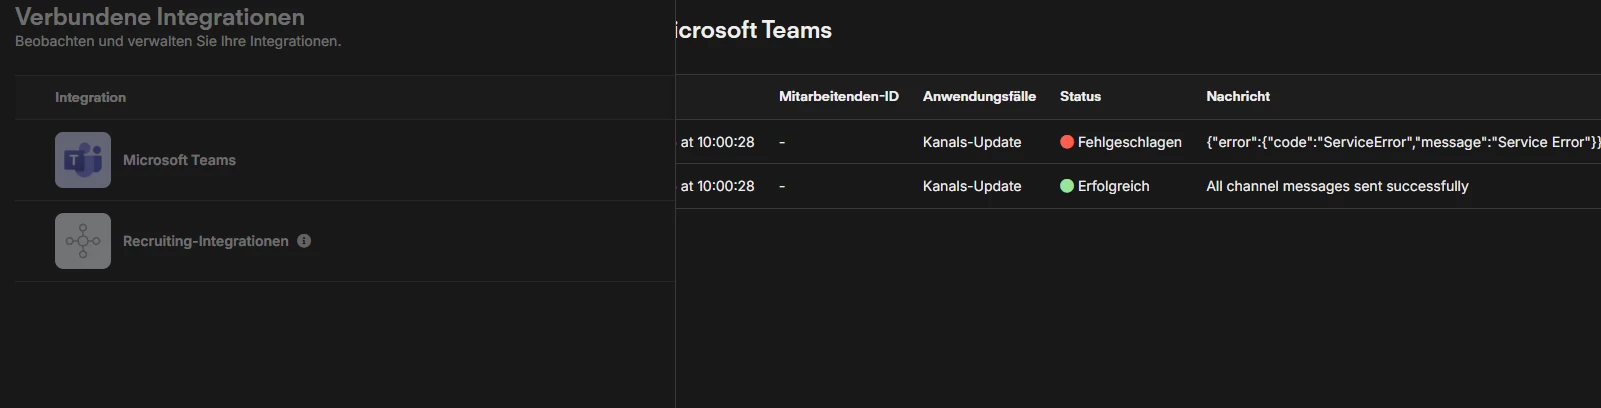Sort by Mitarbeitenden-ID column header
Viewport: 1601px width, 408px height.
[x=838, y=96]
